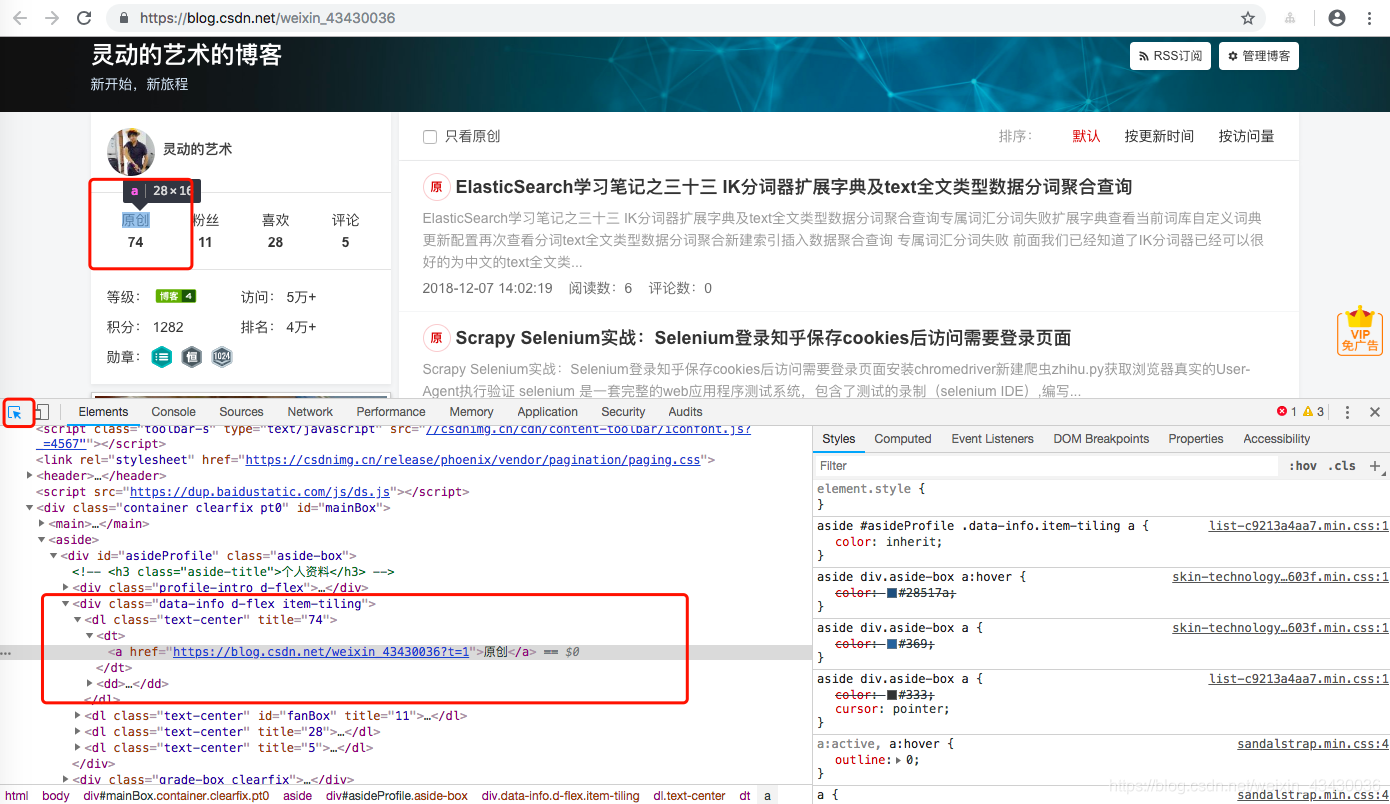The image size is (1390, 804).
Task: Activate DevTools inspect element picker
Action: pos(16,412)
